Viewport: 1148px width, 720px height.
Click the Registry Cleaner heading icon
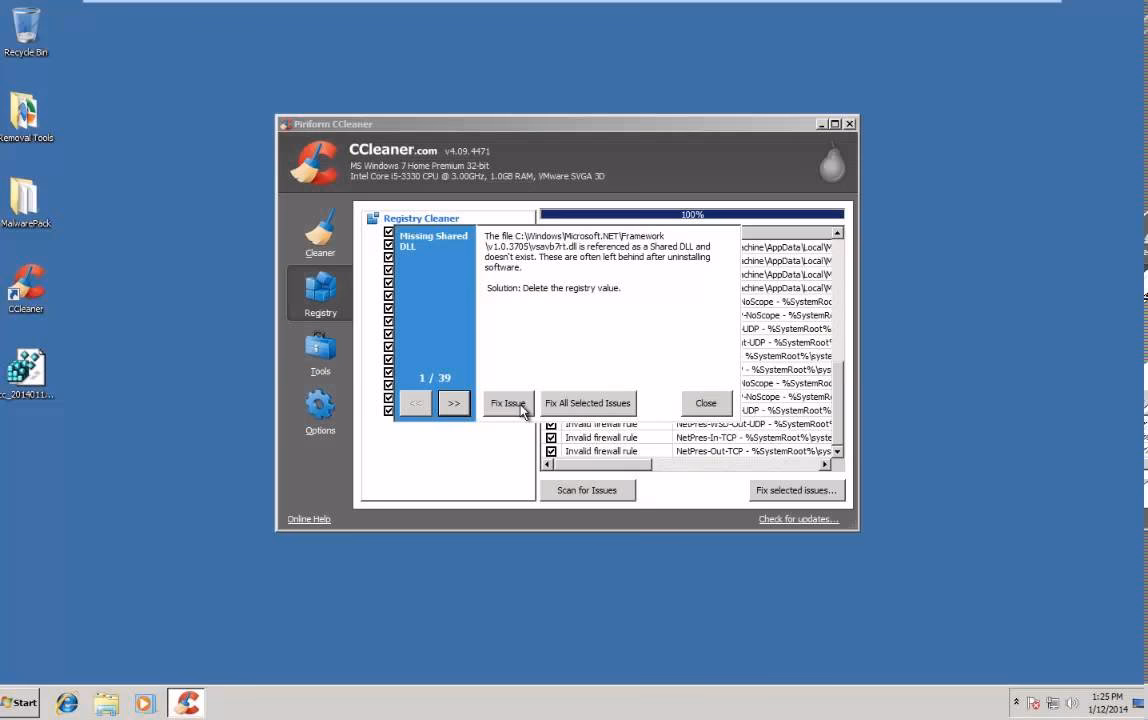(x=373, y=218)
